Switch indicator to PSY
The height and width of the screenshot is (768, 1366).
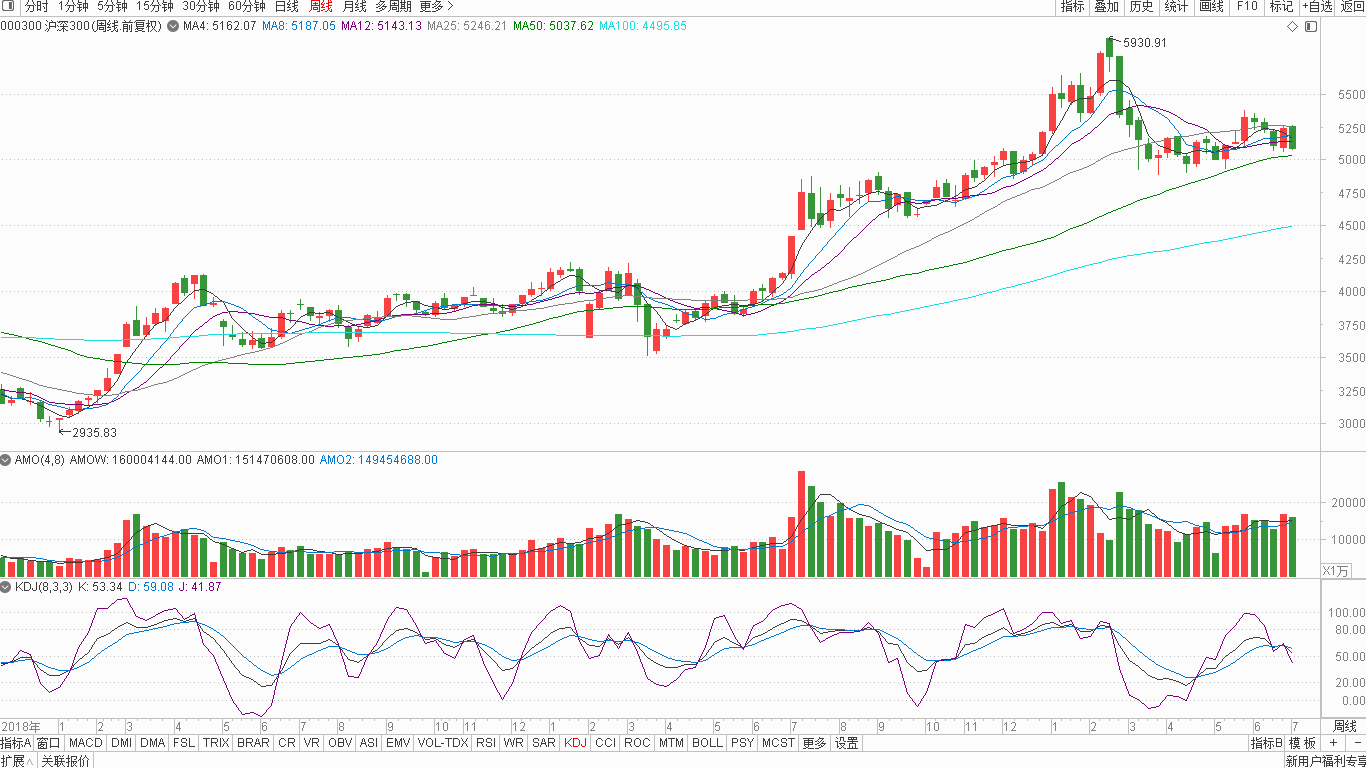click(x=742, y=743)
